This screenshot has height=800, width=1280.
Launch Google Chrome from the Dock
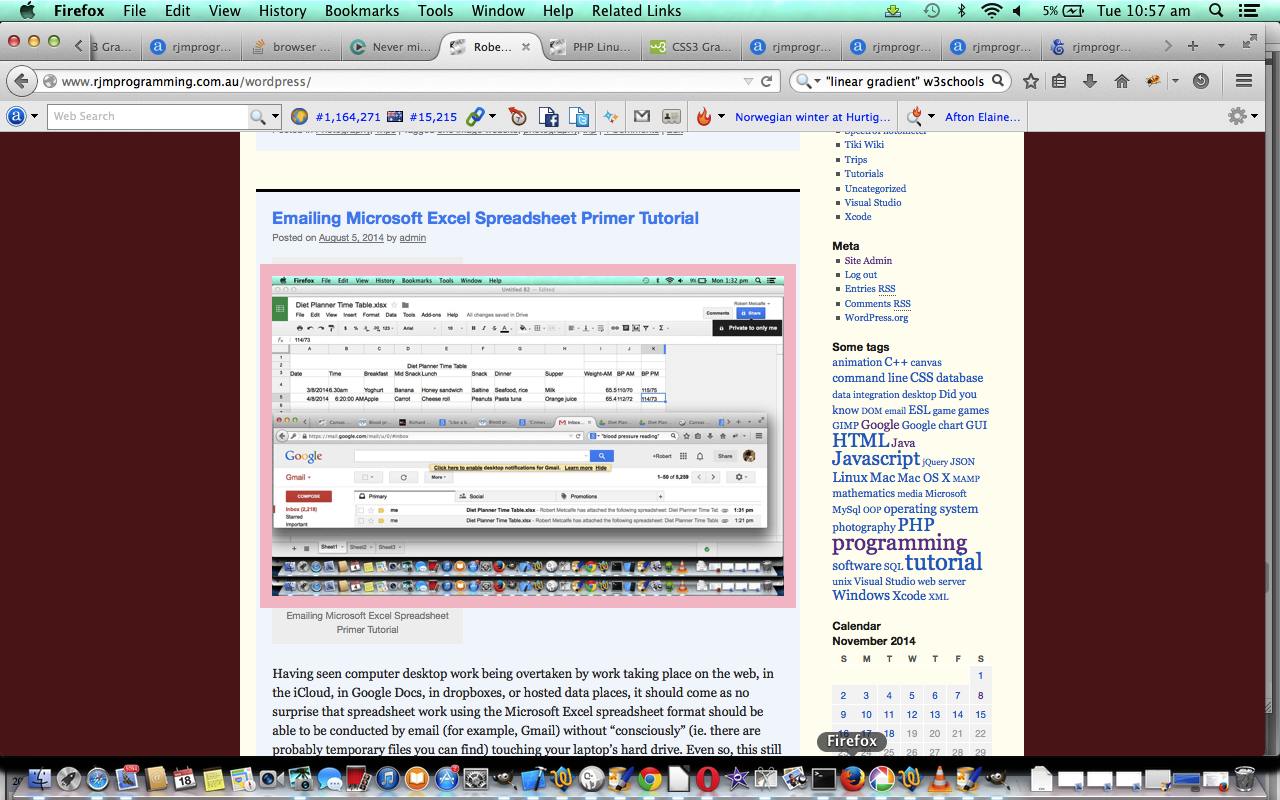point(650,778)
